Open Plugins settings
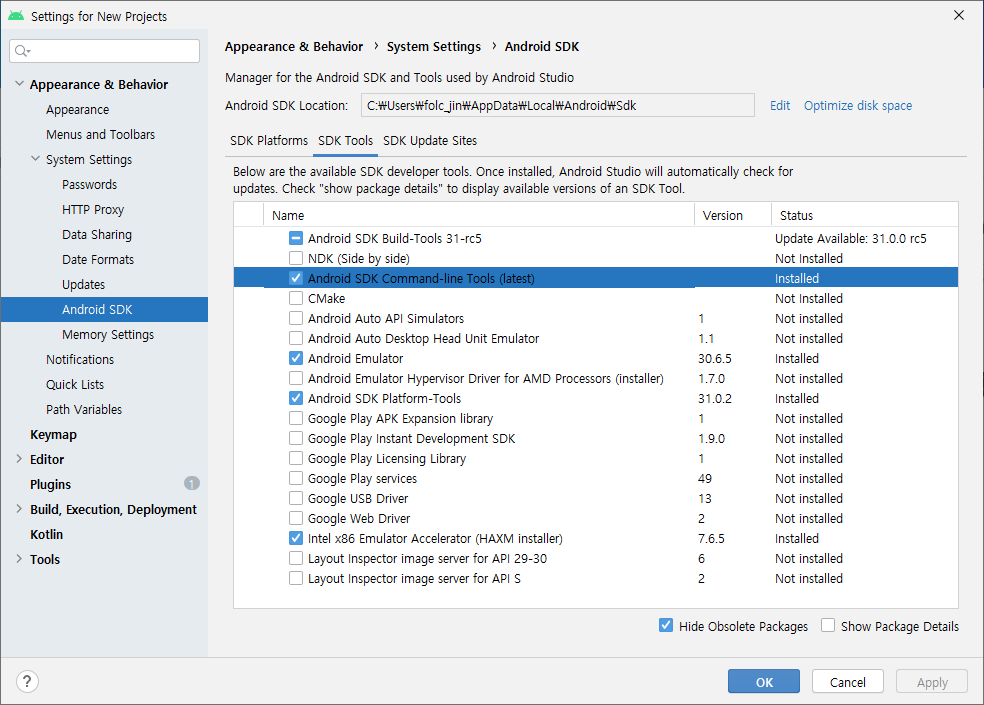The width and height of the screenshot is (984, 705). [x=50, y=484]
